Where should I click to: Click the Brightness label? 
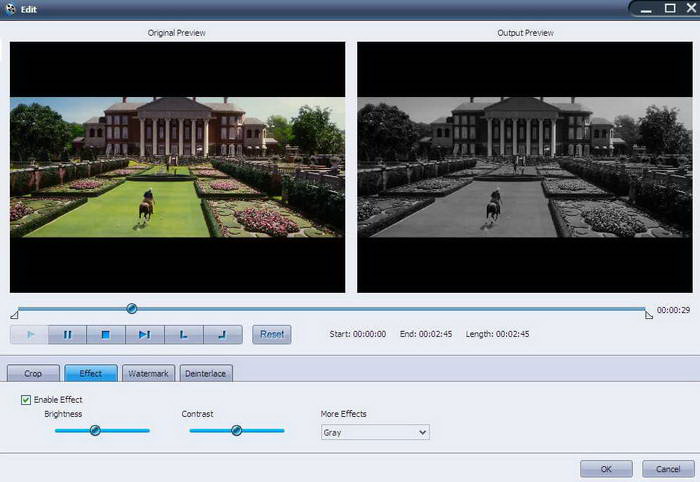point(63,414)
